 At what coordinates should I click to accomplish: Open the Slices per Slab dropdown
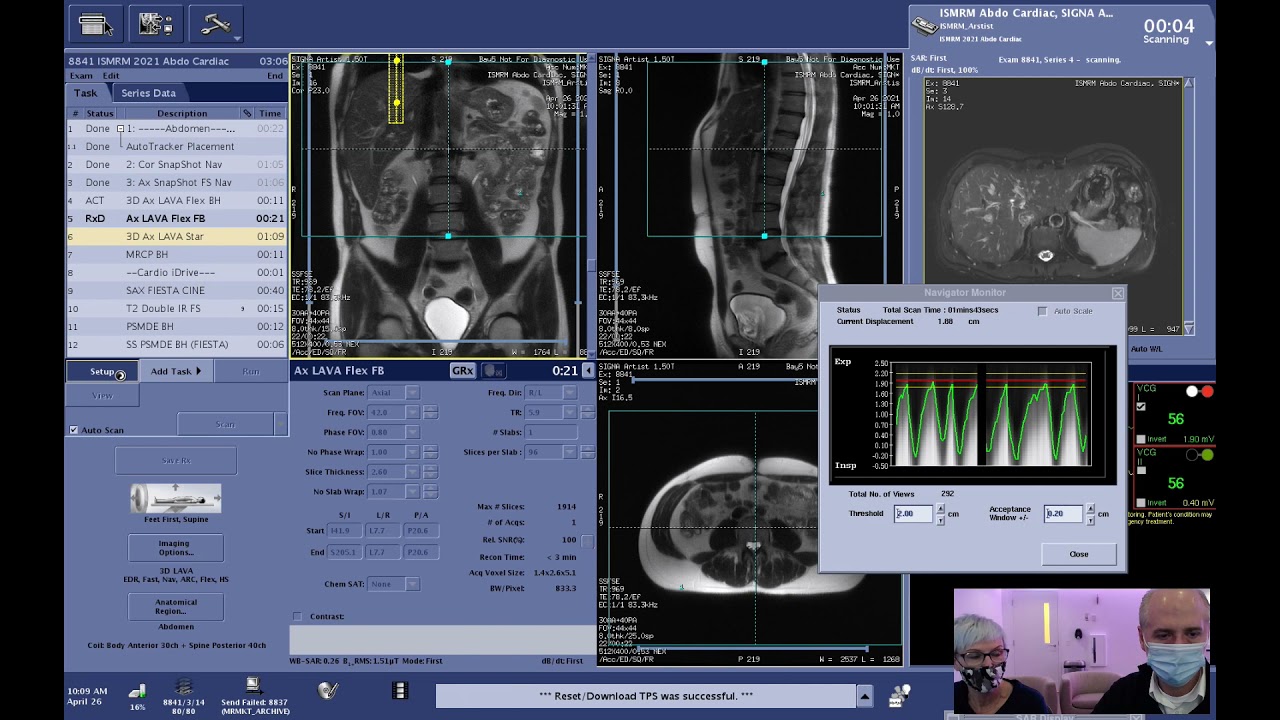point(571,452)
